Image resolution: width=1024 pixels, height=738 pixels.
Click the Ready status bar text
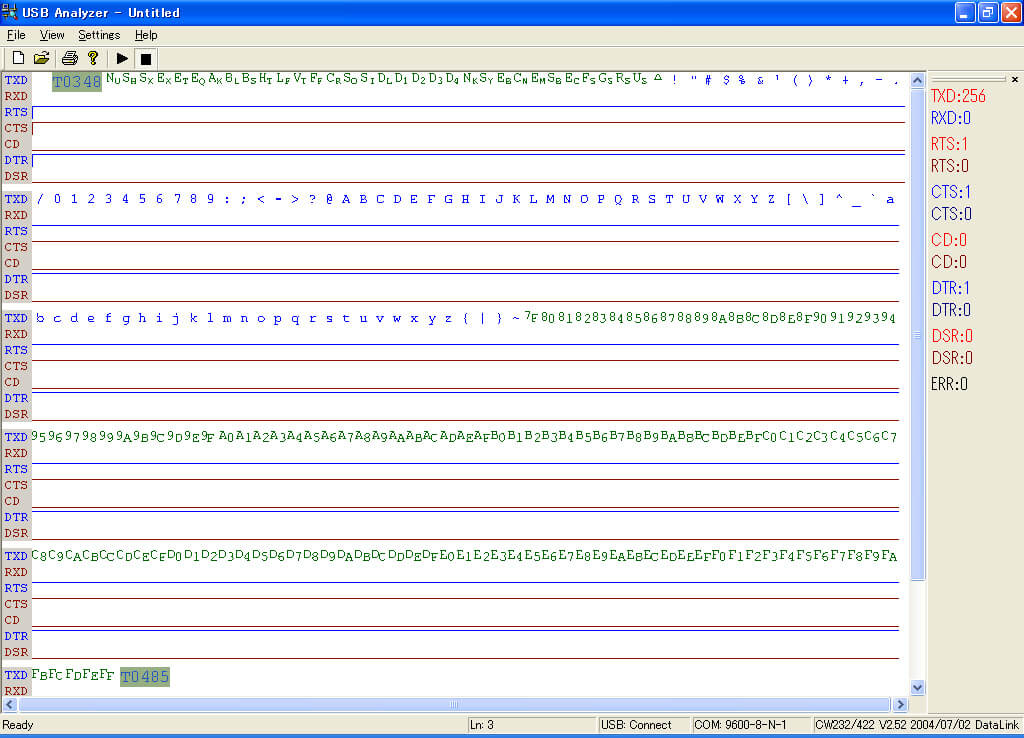18,725
